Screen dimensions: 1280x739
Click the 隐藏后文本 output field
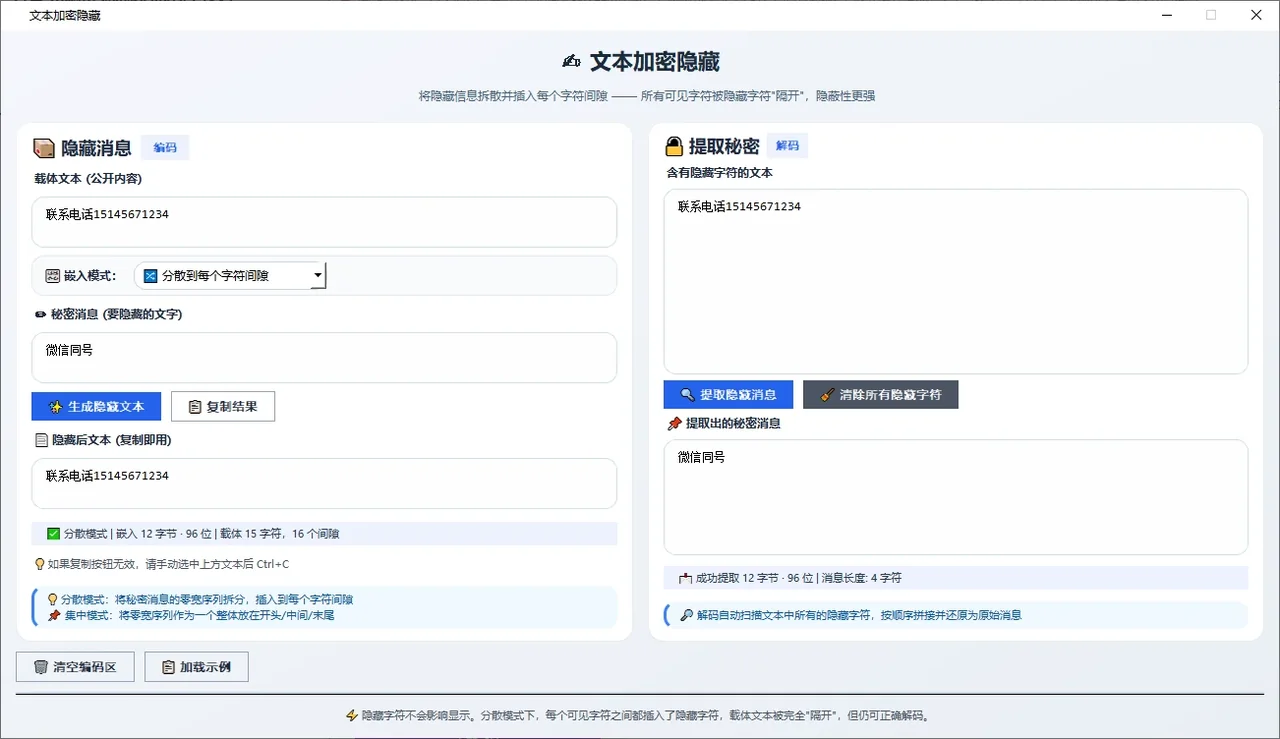[324, 483]
